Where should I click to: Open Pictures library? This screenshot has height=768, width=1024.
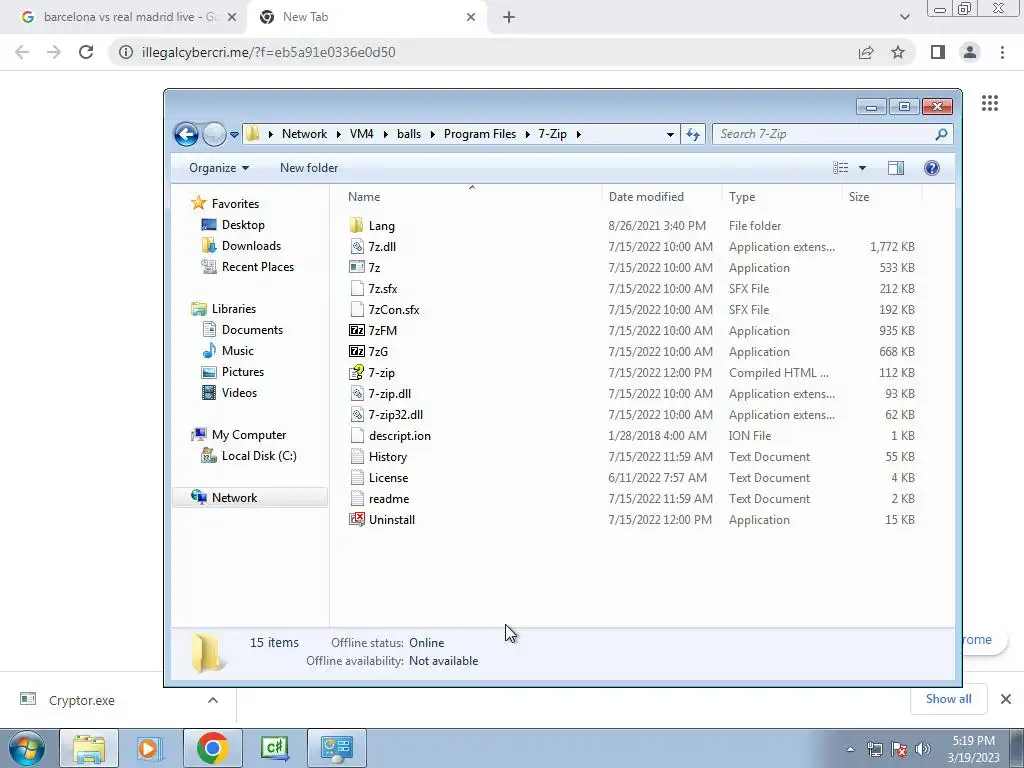(243, 372)
